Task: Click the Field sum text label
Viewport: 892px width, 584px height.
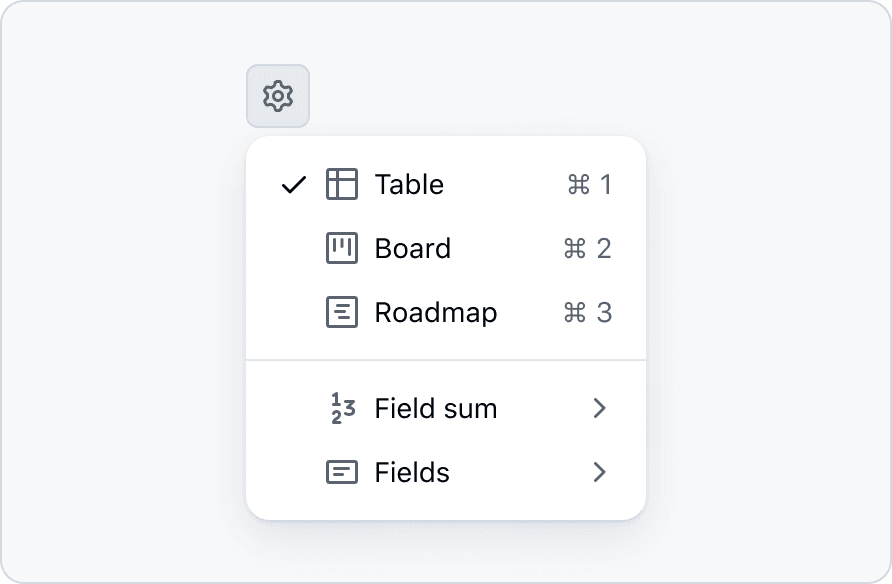Action: tap(435, 408)
